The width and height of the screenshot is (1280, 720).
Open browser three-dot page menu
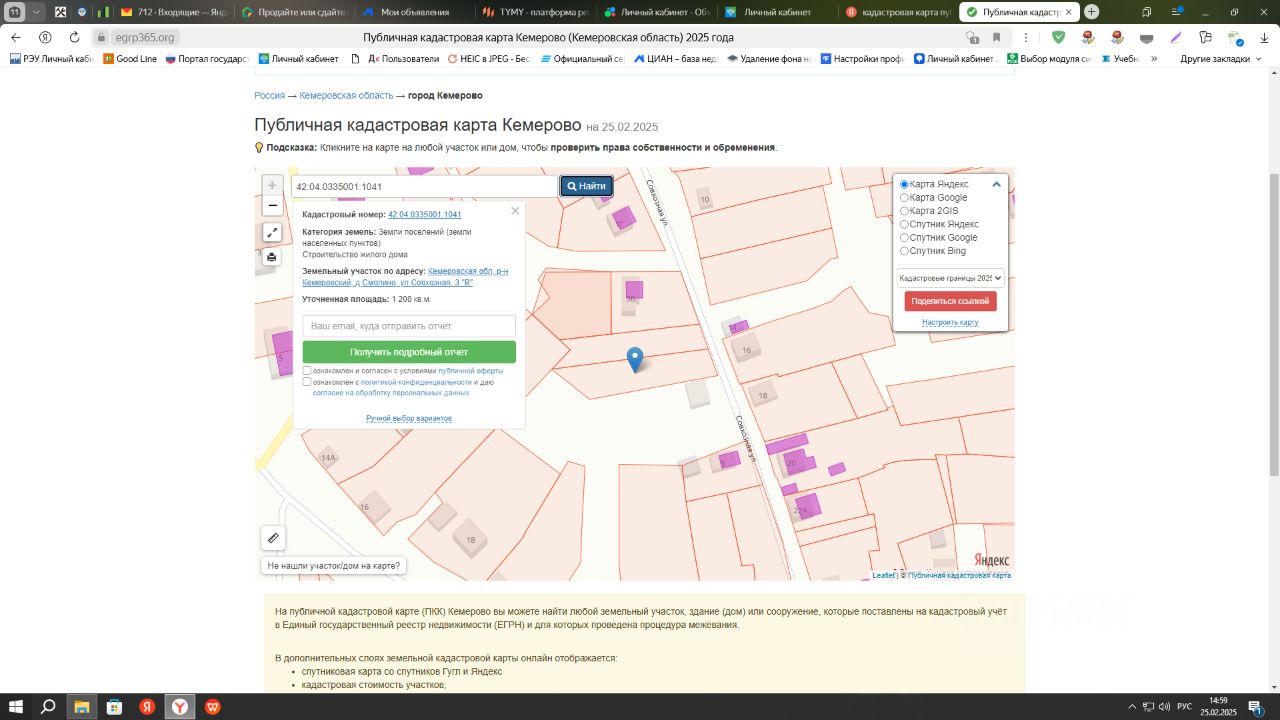[1026, 37]
